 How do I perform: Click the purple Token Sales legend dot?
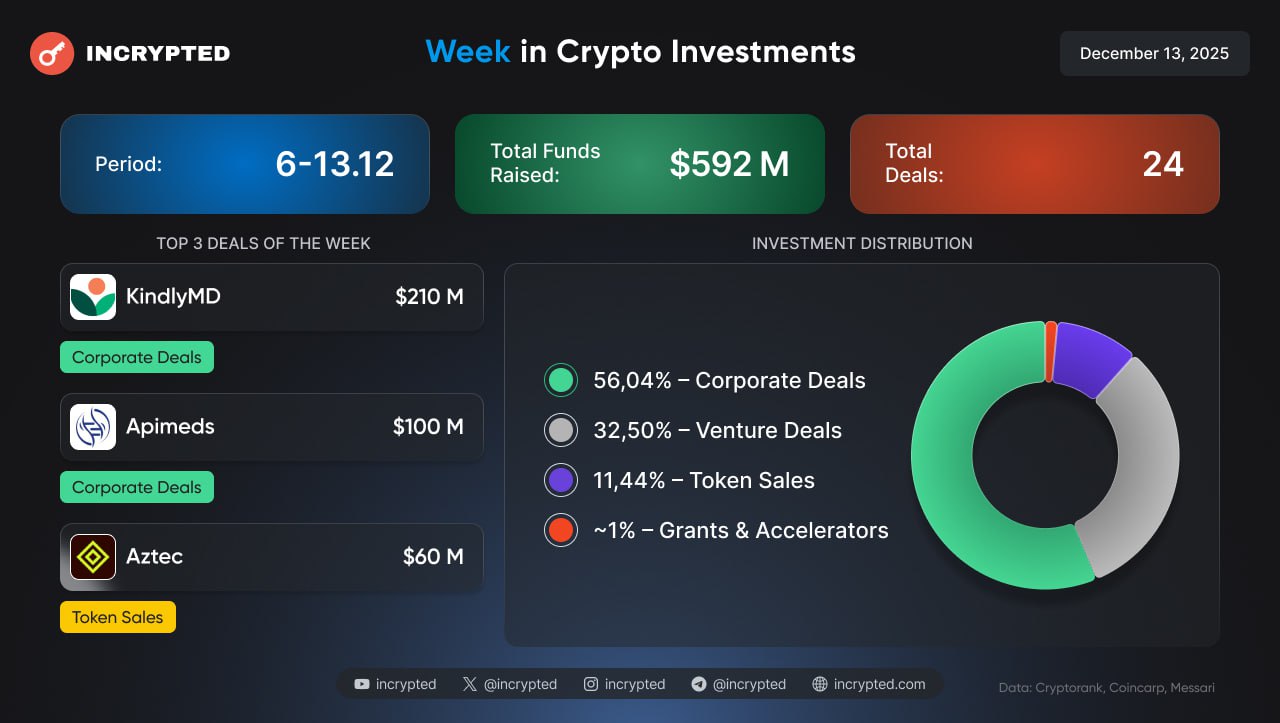tap(561, 480)
